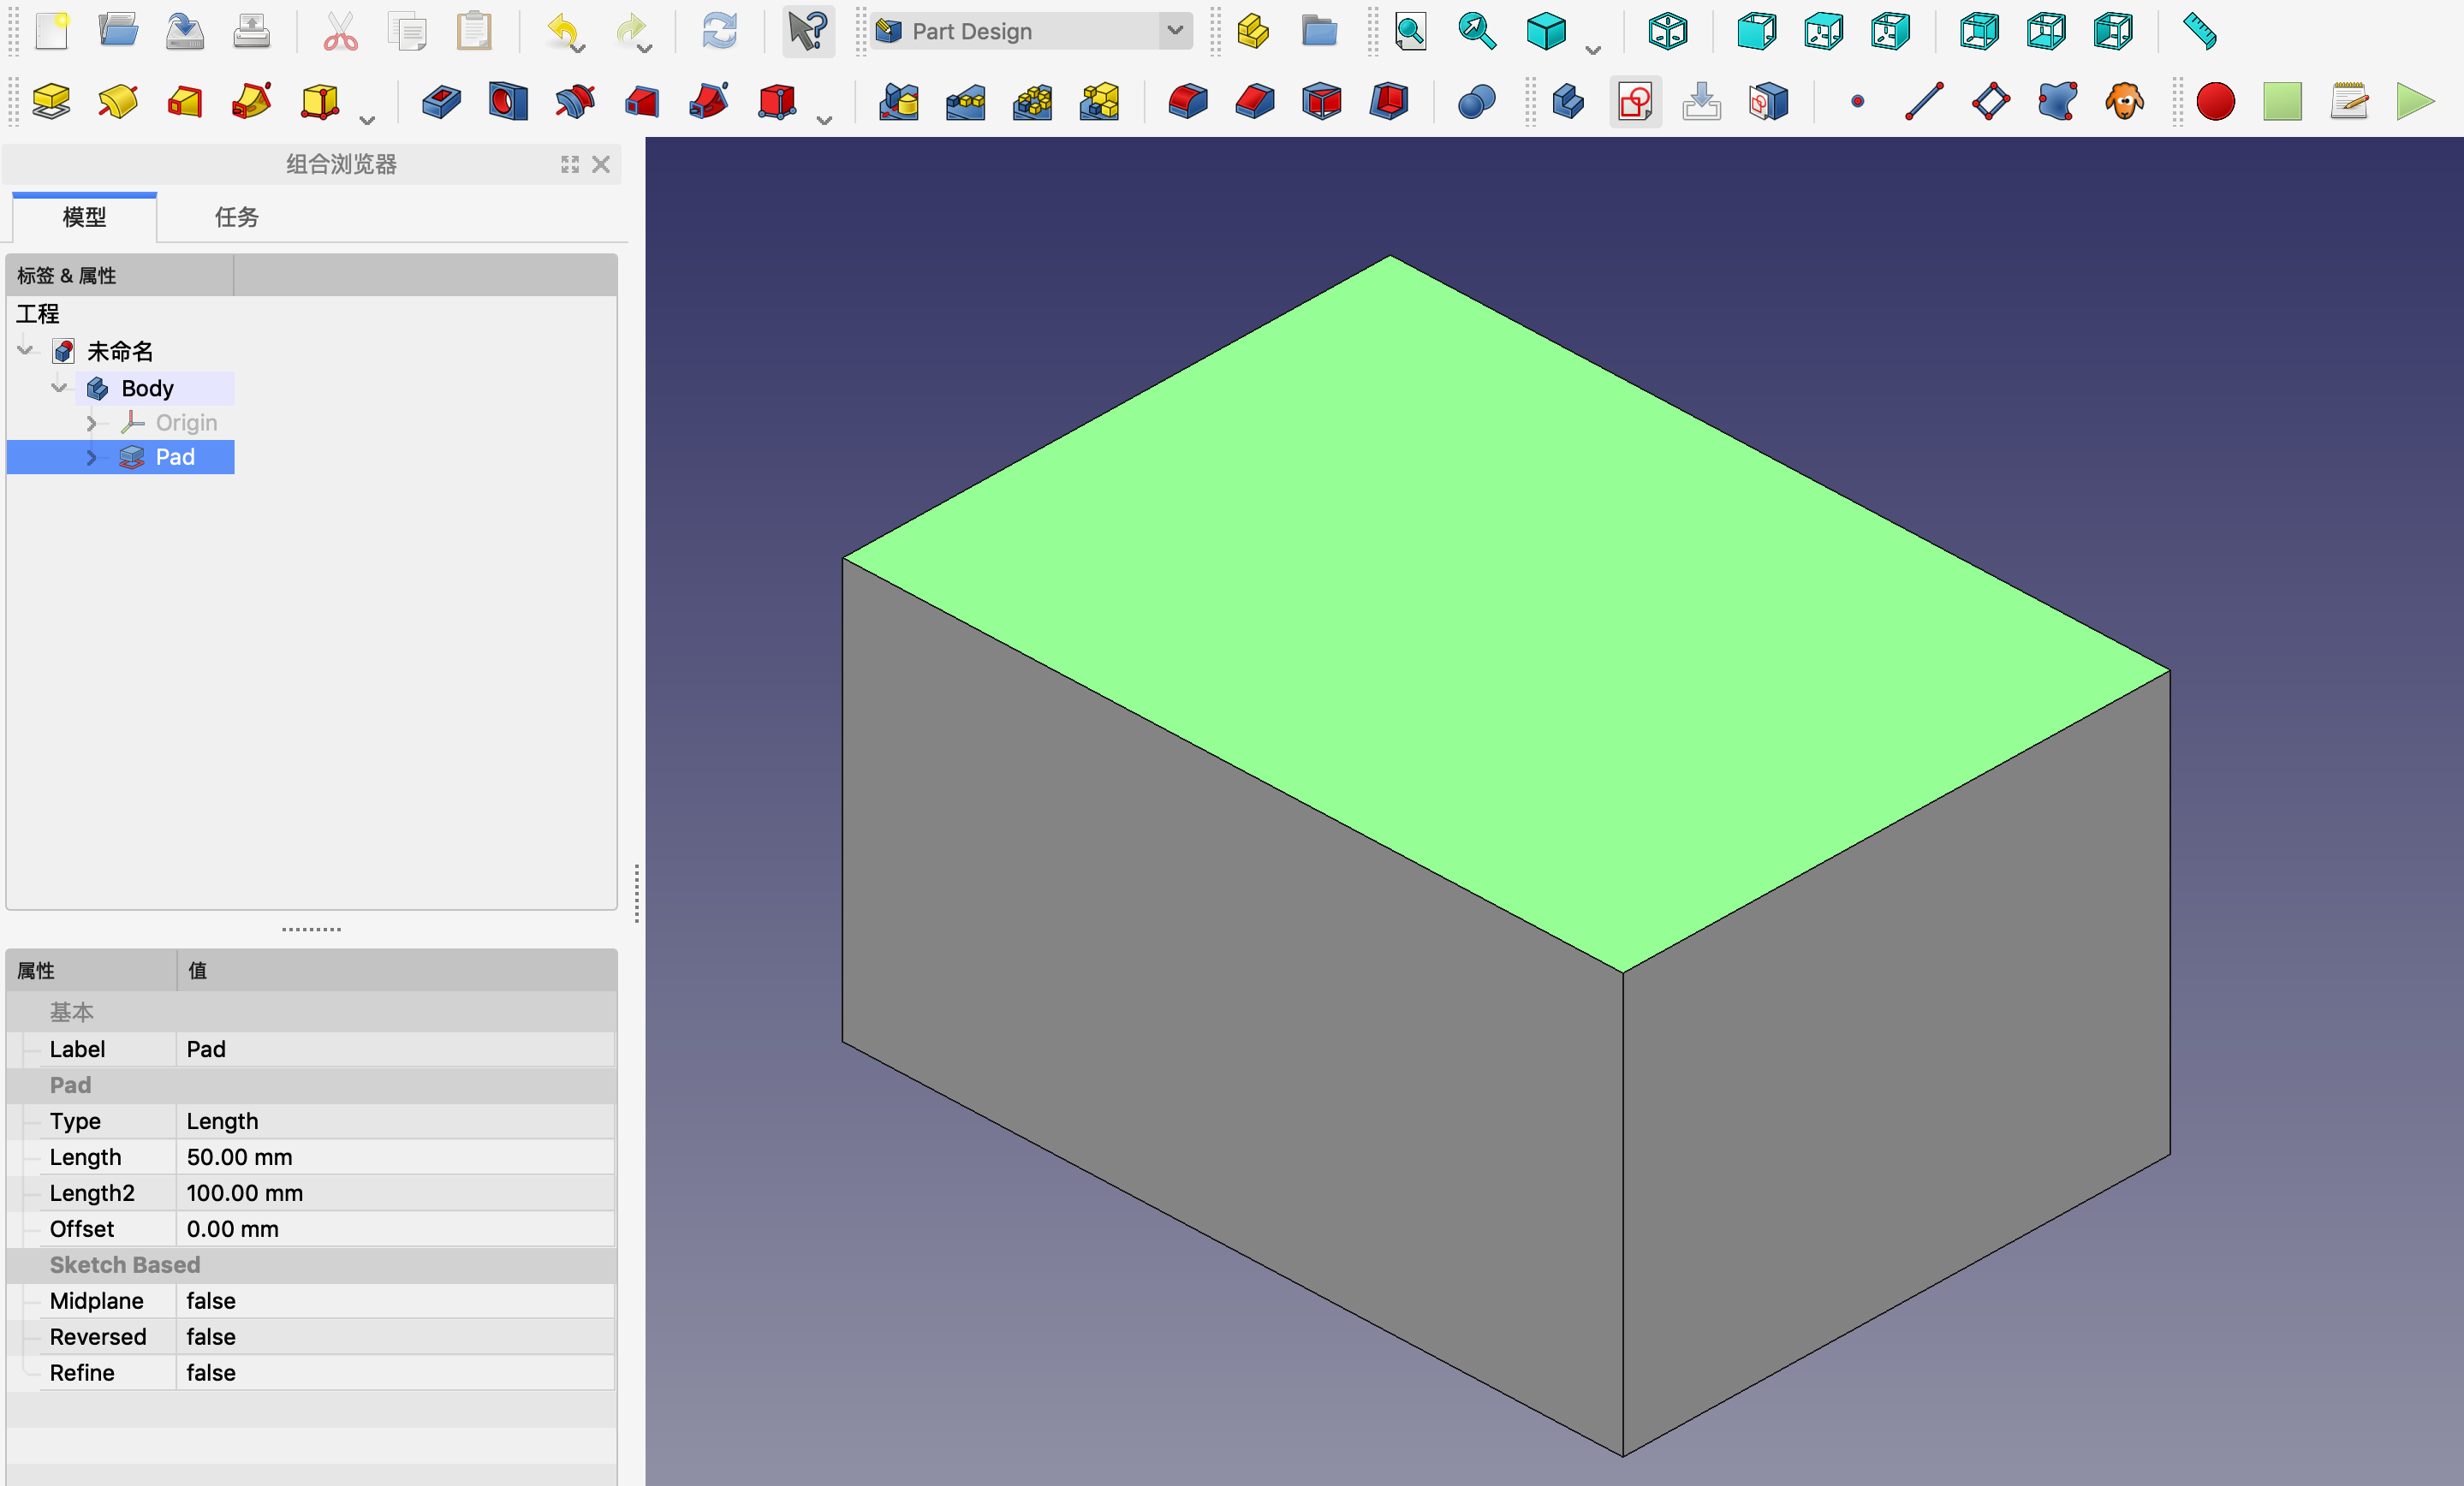Image resolution: width=2464 pixels, height=1486 pixels.
Task: Click the Boolean operation icon
Action: 1476,101
